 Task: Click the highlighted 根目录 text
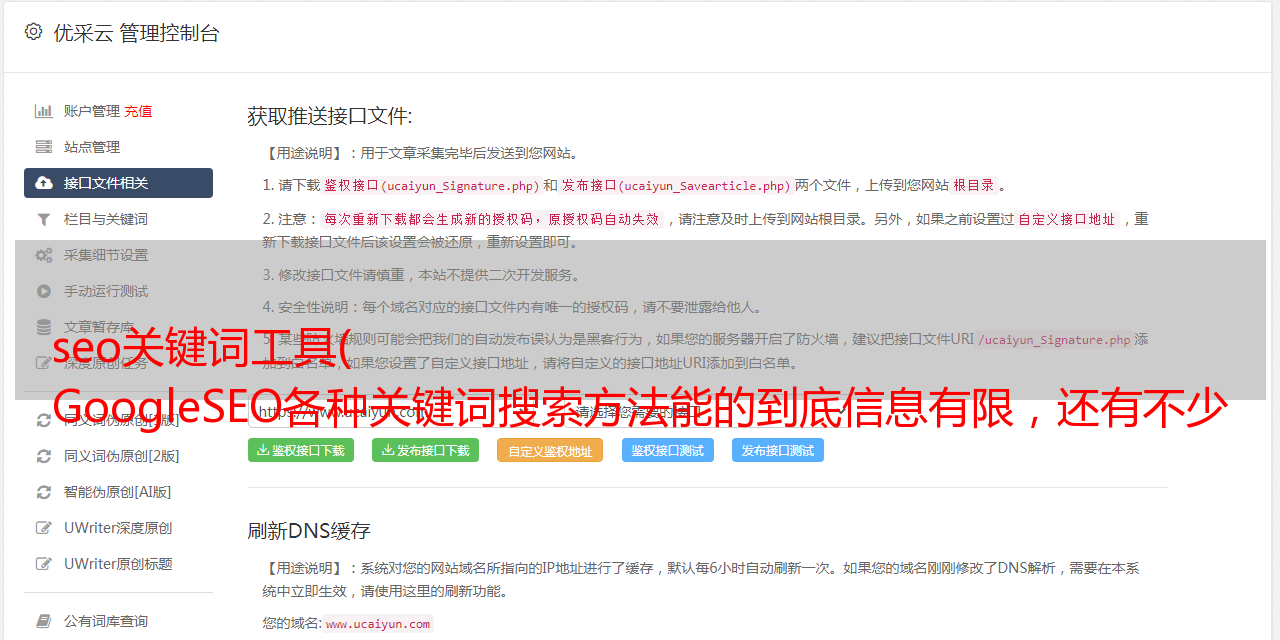[974, 185]
